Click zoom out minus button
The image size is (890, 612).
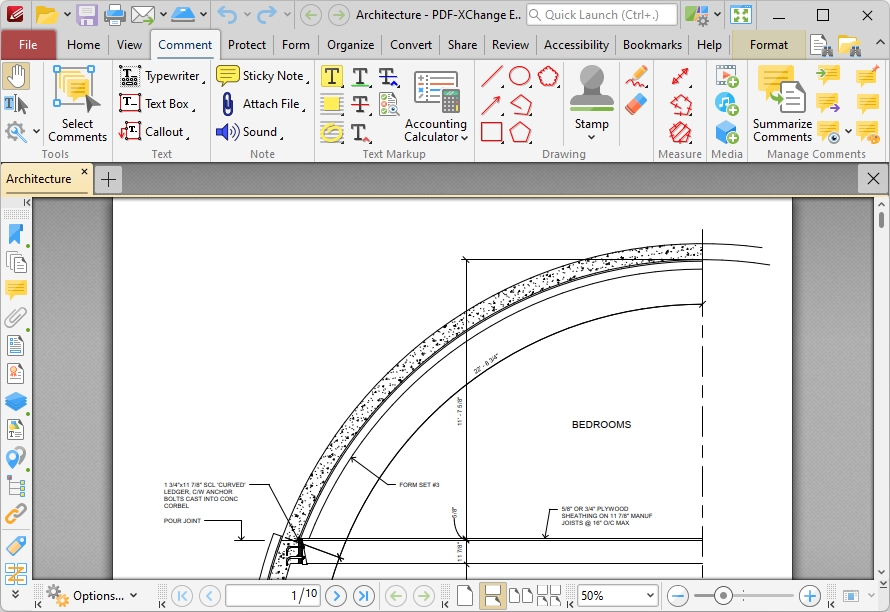[678, 596]
